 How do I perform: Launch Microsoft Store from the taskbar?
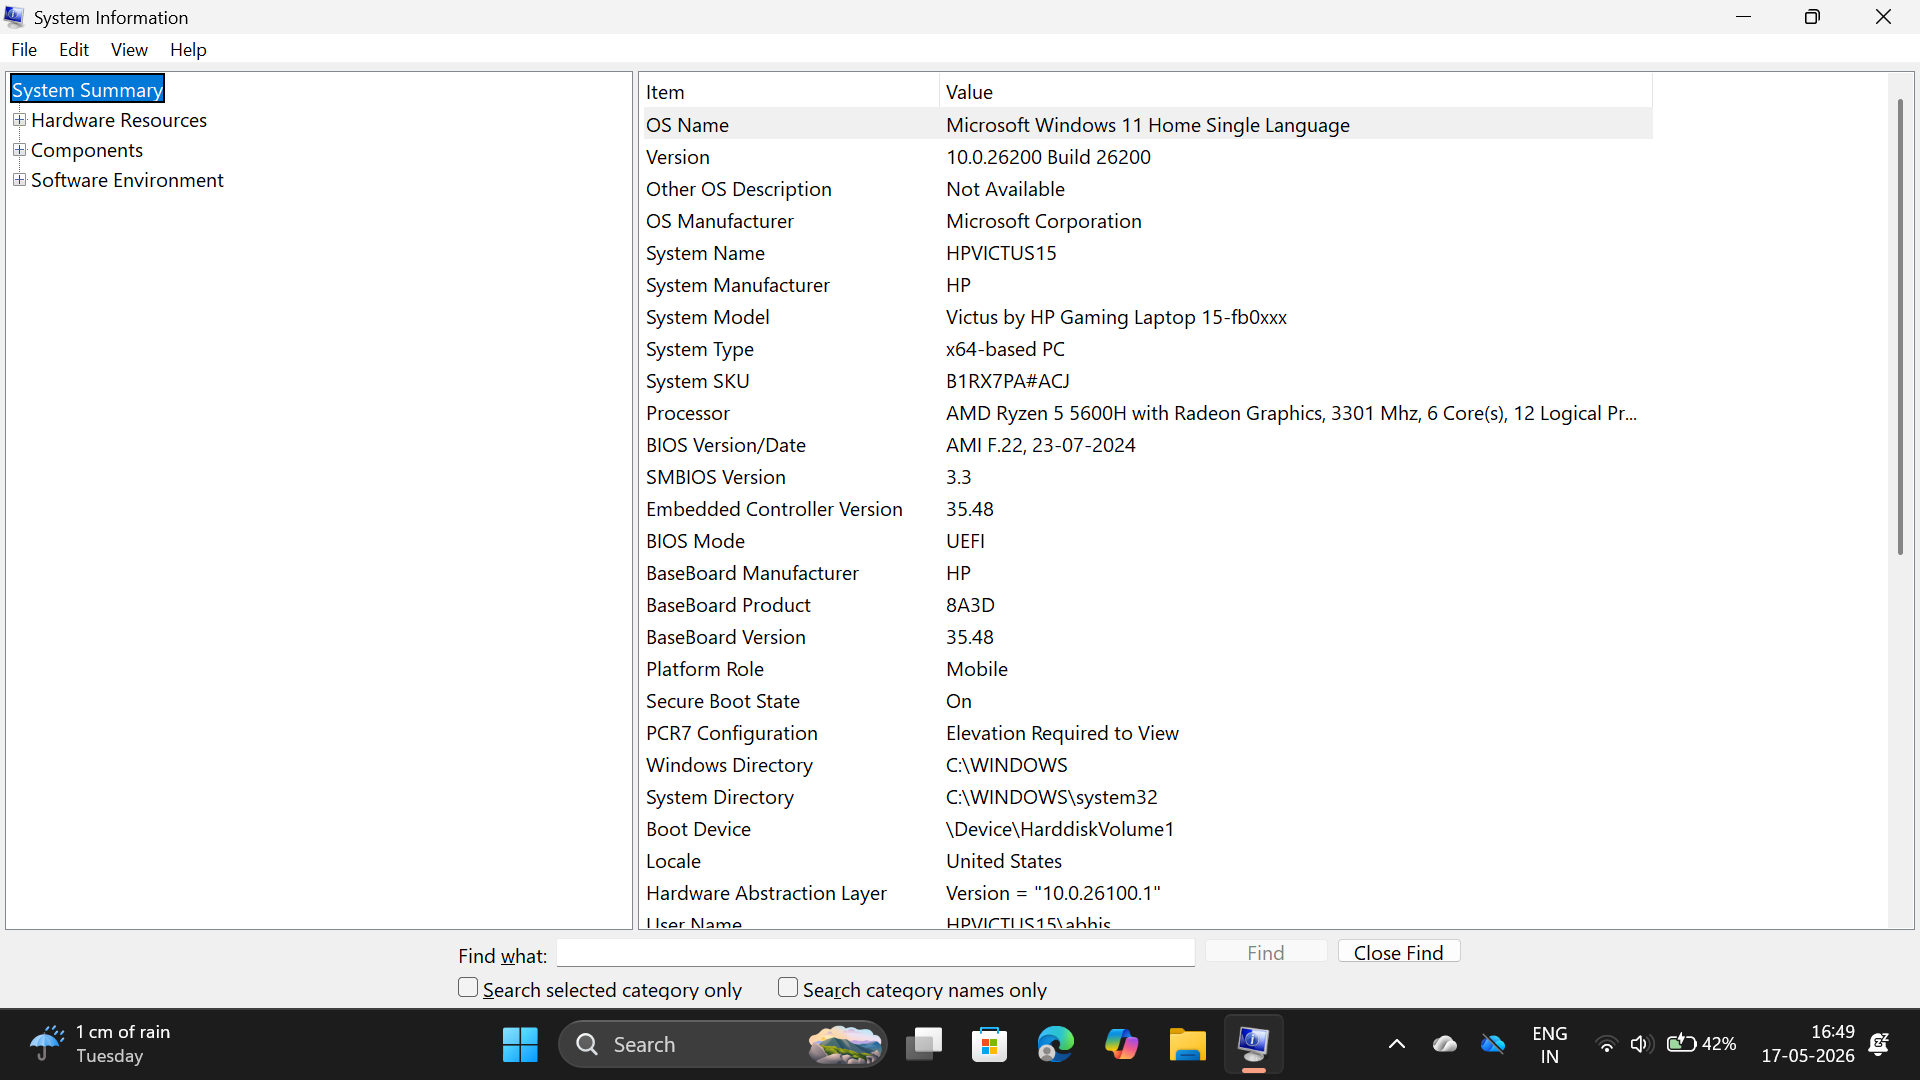point(990,1044)
